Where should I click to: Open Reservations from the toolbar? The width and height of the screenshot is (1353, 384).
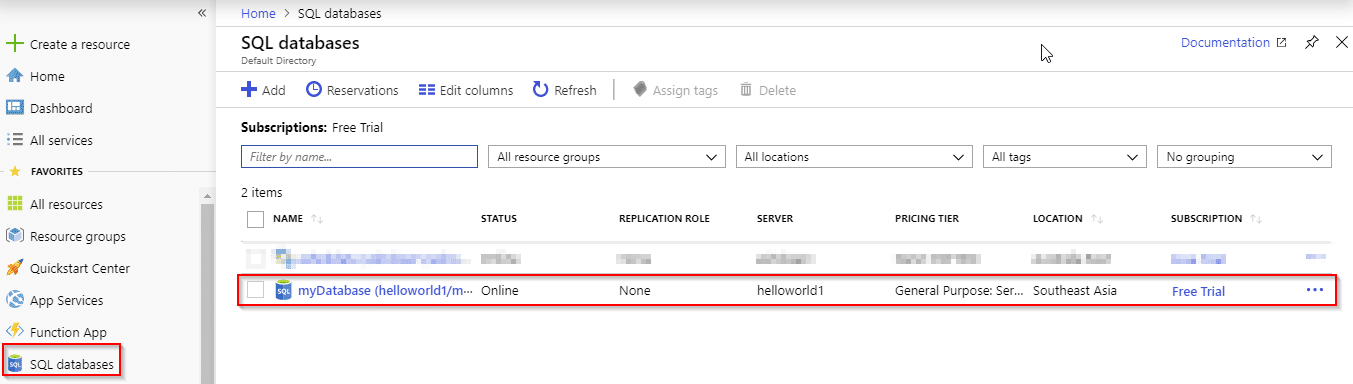tap(352, 90)
